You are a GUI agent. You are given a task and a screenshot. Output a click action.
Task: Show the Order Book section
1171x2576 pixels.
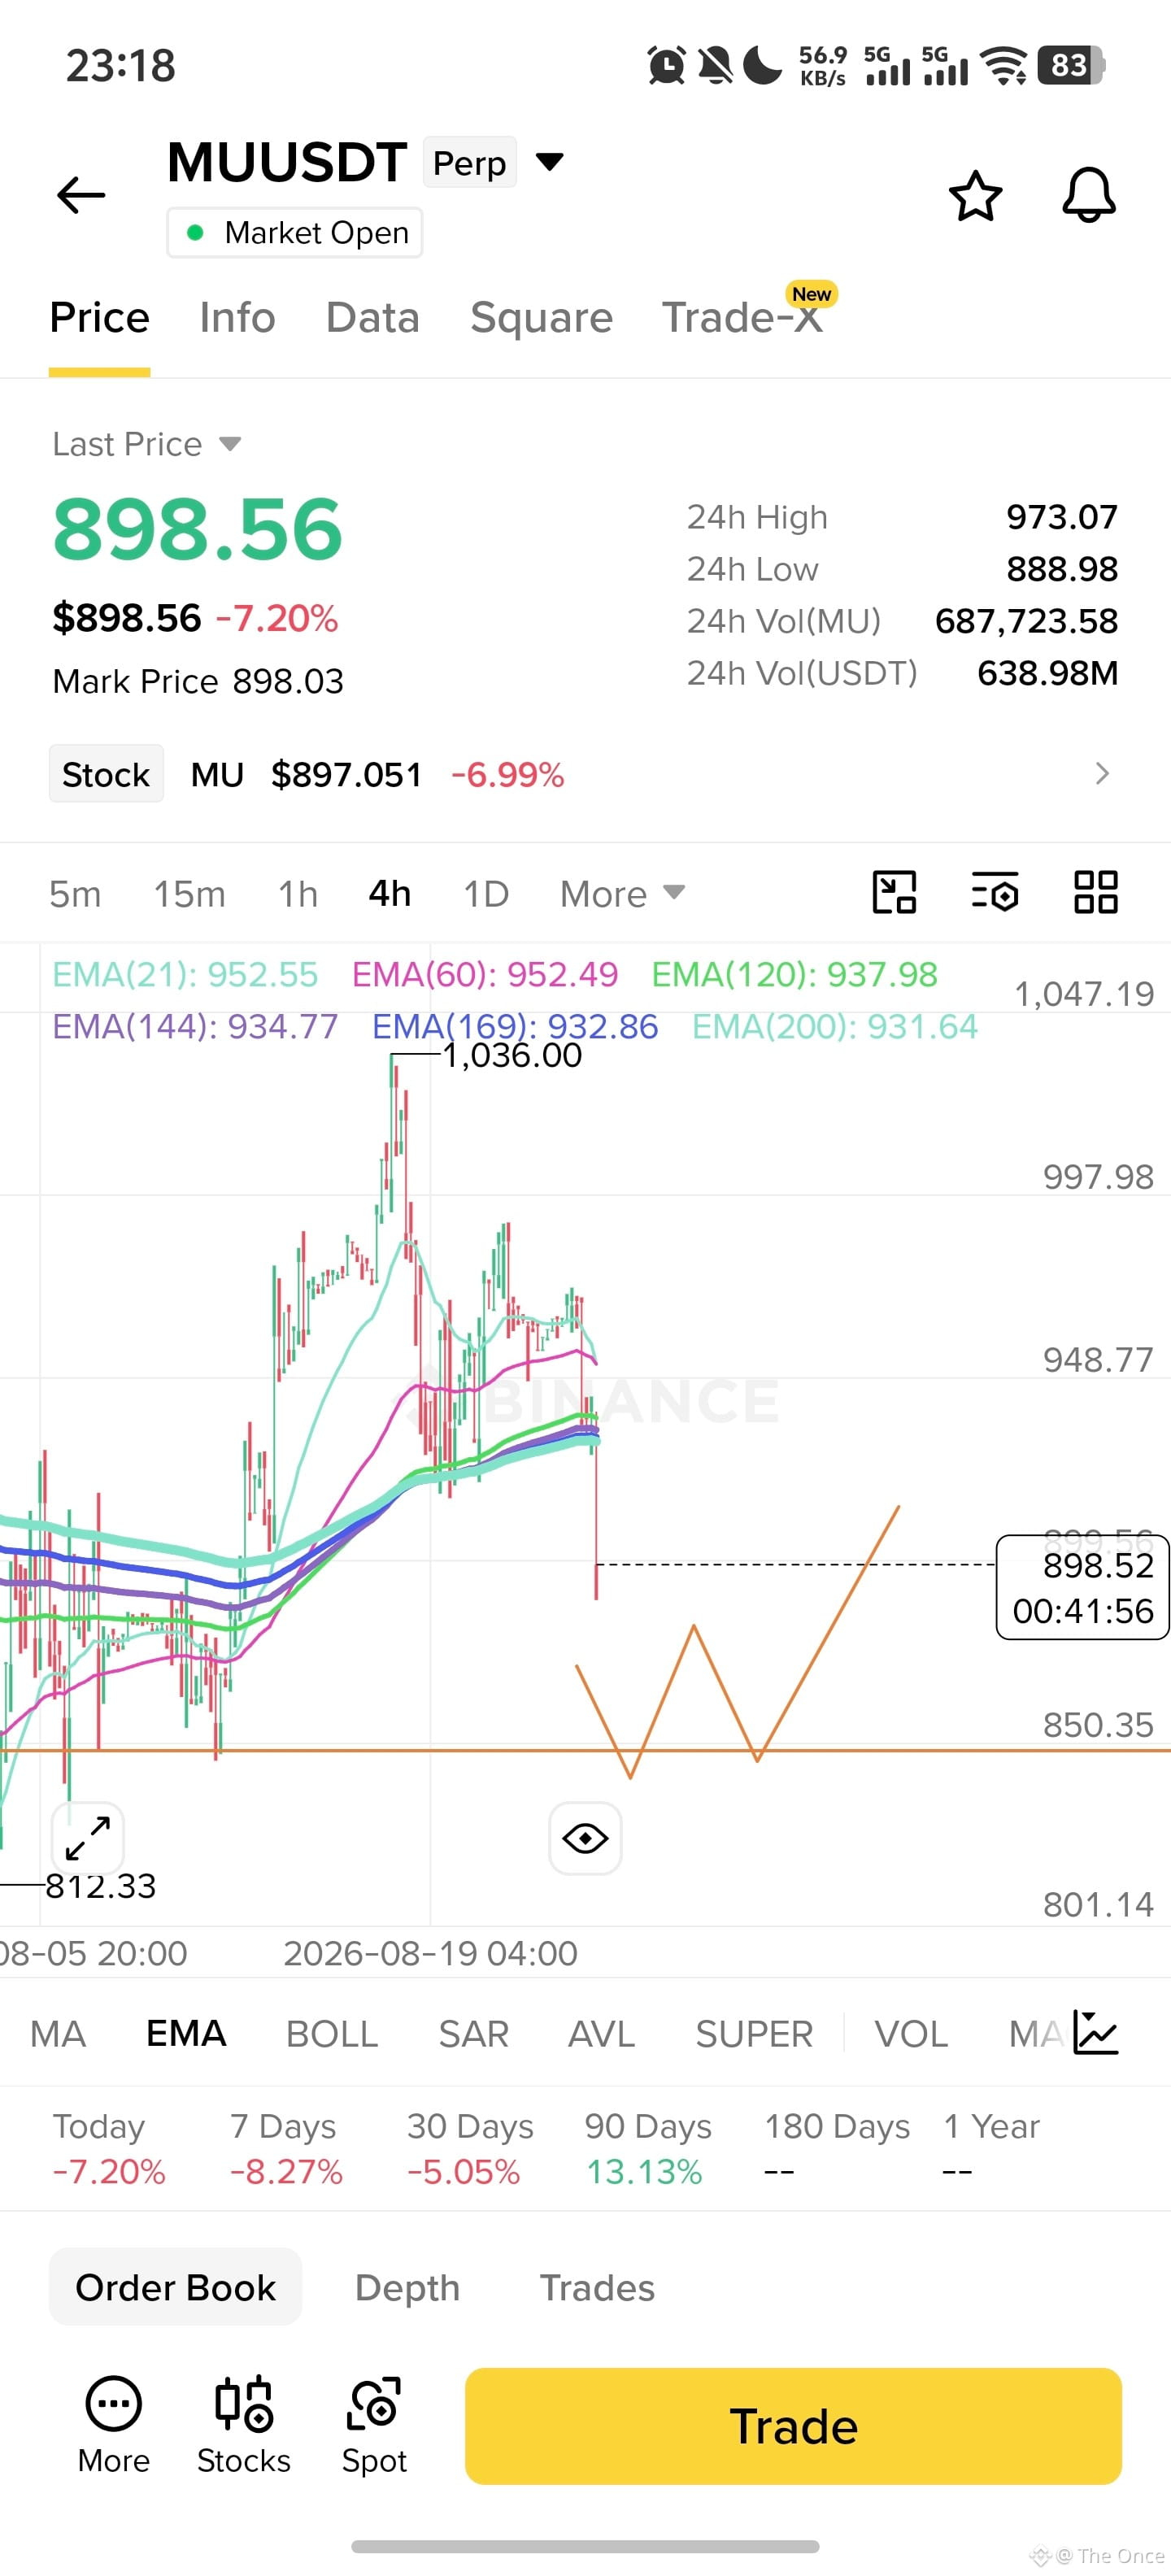pyautogui.click(x=175, y=2287)
